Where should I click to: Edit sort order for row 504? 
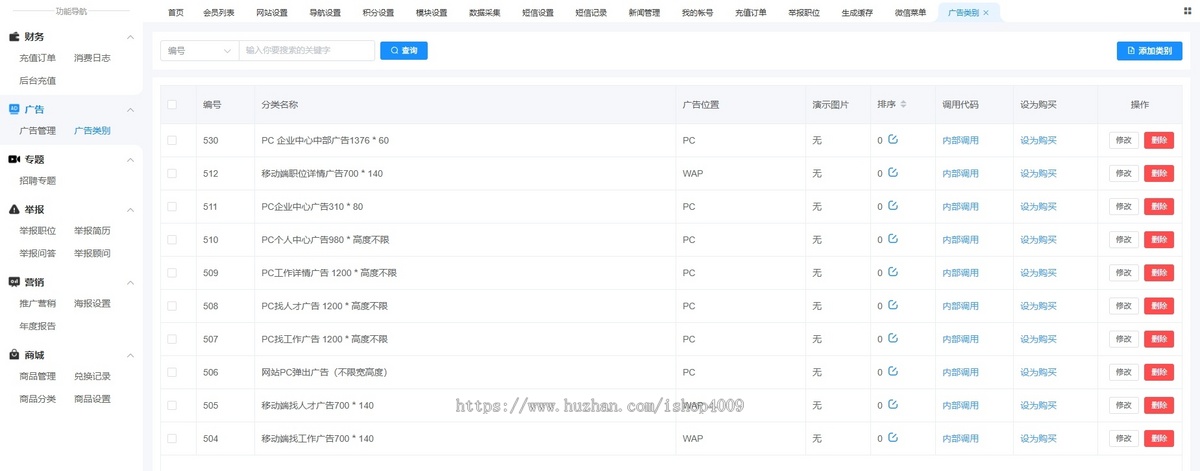click(893, 437)
